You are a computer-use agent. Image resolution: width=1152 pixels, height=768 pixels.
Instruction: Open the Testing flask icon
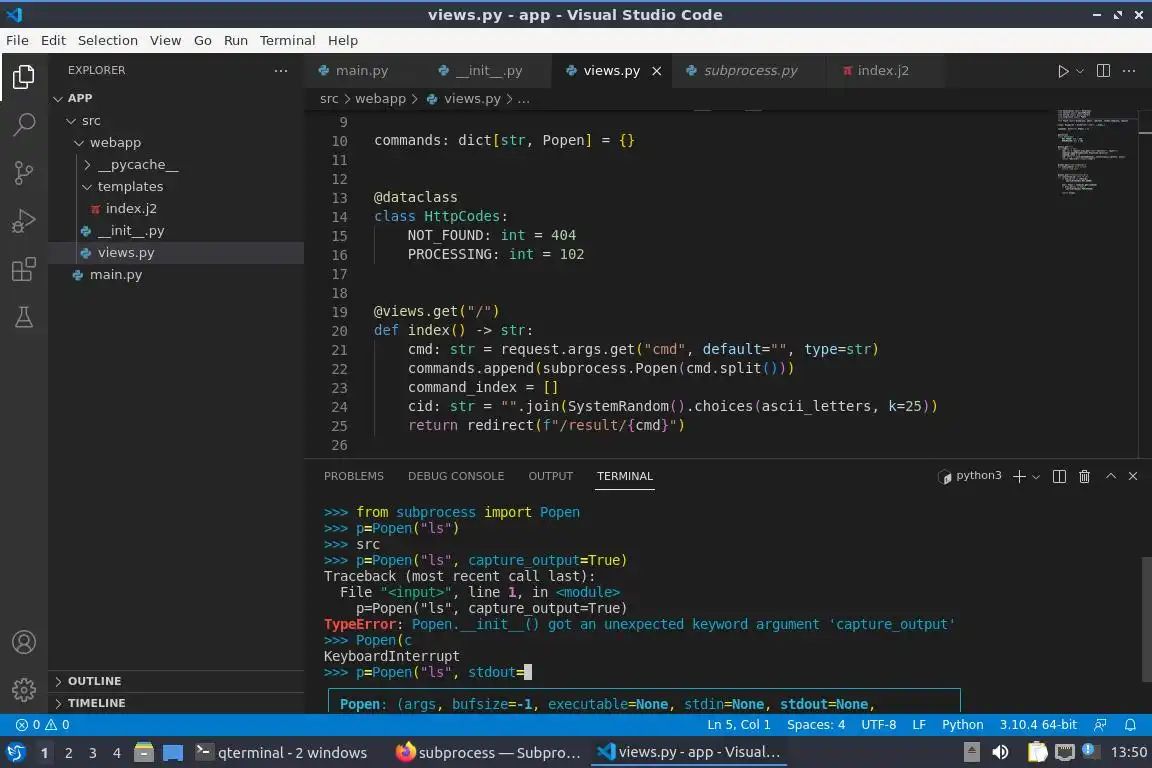[x=24, y=317]
